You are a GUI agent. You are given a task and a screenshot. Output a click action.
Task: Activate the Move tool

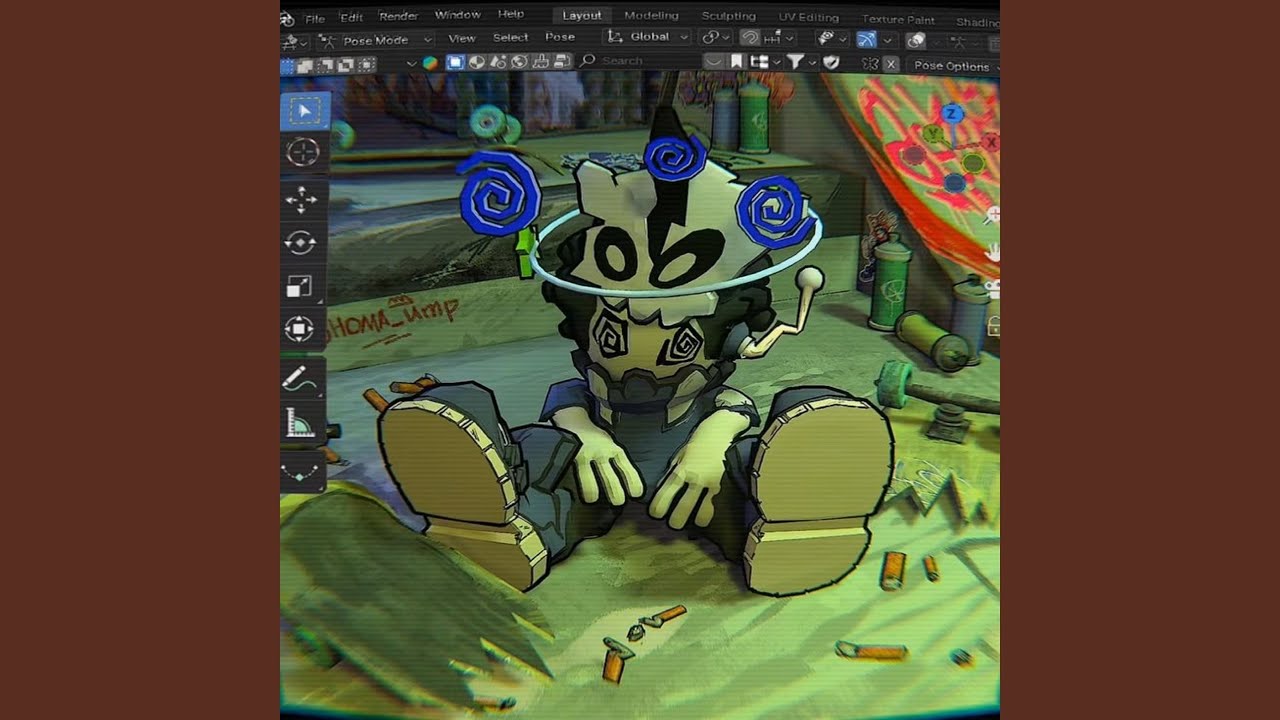pos(302,199)
